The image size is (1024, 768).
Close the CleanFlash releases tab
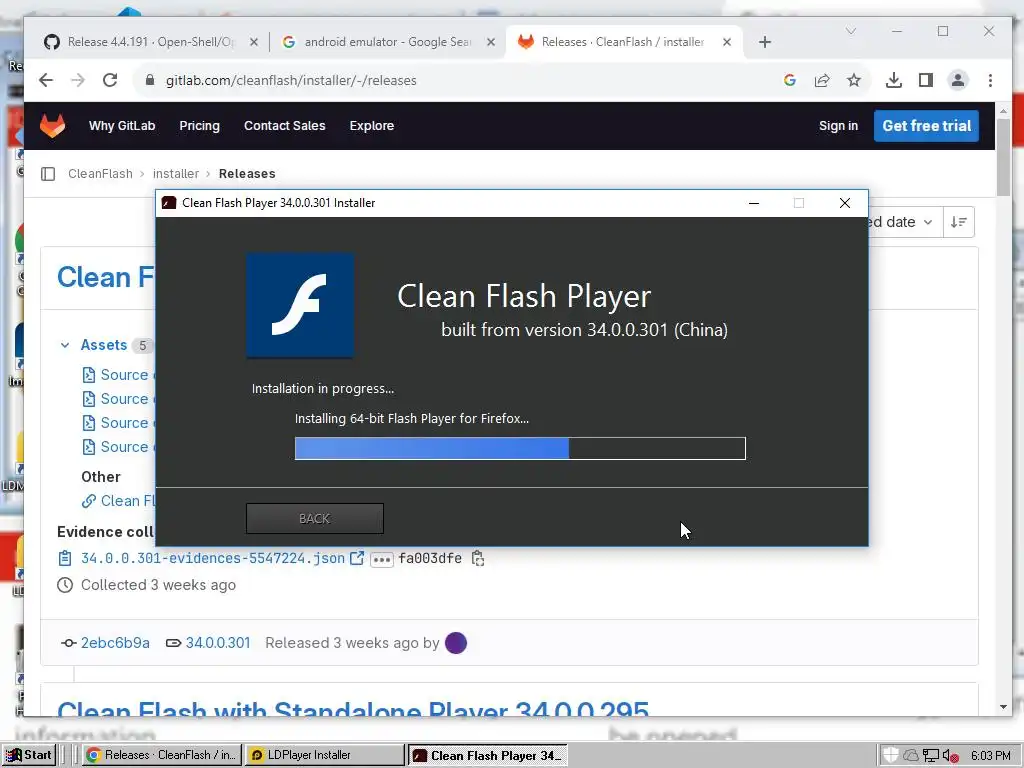[x=727, y=42]
